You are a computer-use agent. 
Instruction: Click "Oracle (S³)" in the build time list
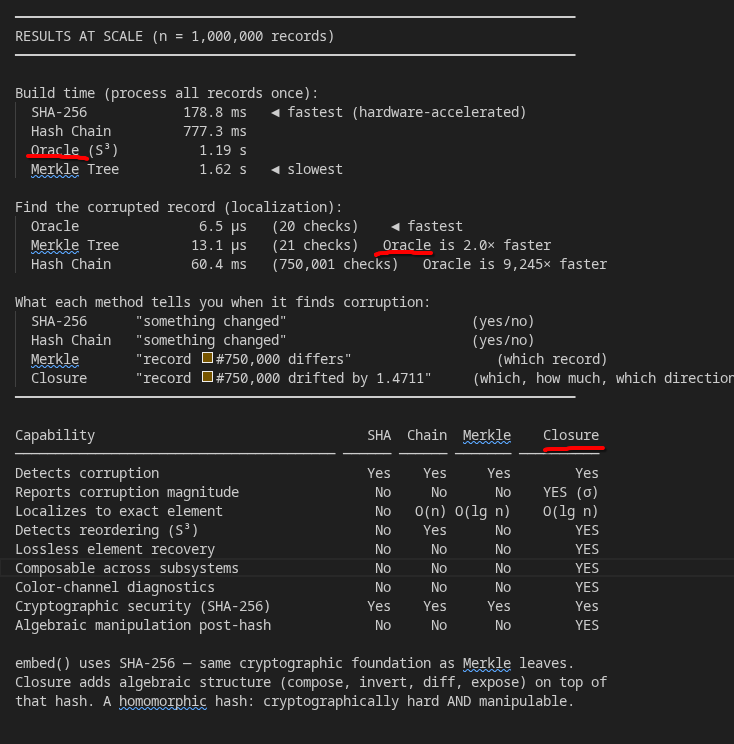tap(74, 150)
